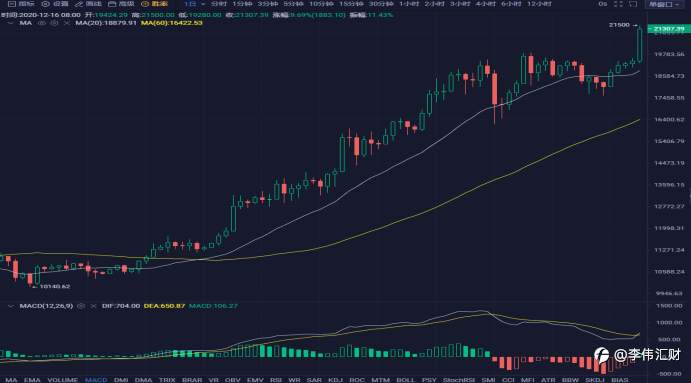Screen dimensions: 691x383
Task: Open the indicators menu in top toolbar
Action: pyautogui.click(x=21, y=4)
